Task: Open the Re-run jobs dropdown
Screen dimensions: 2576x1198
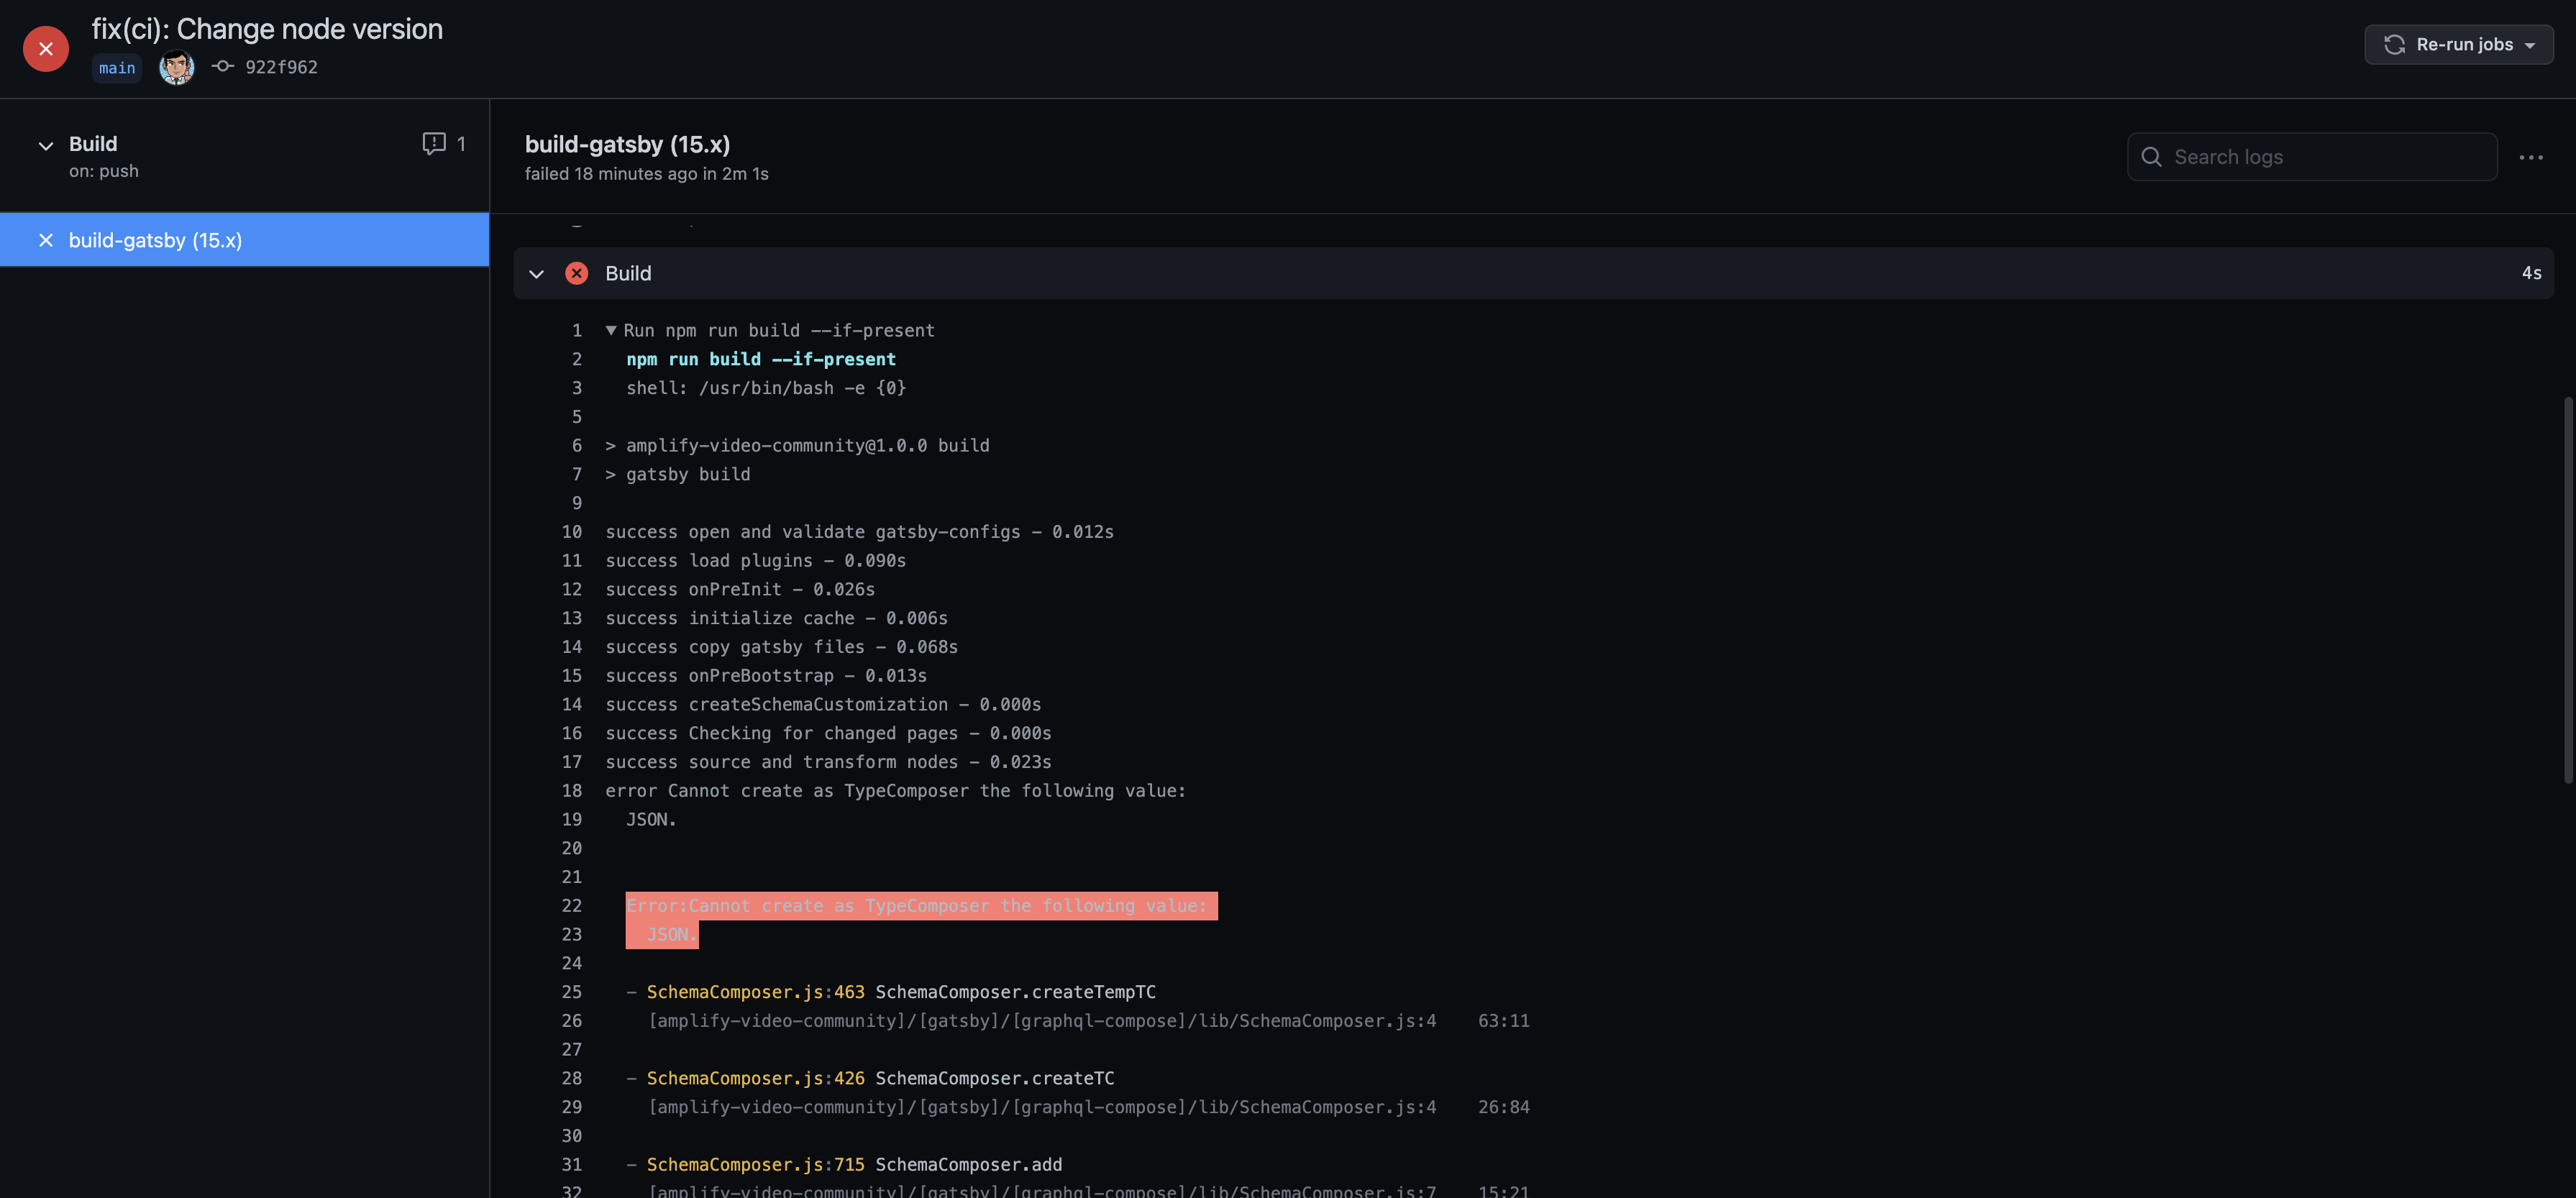Action: point(2458,44)
